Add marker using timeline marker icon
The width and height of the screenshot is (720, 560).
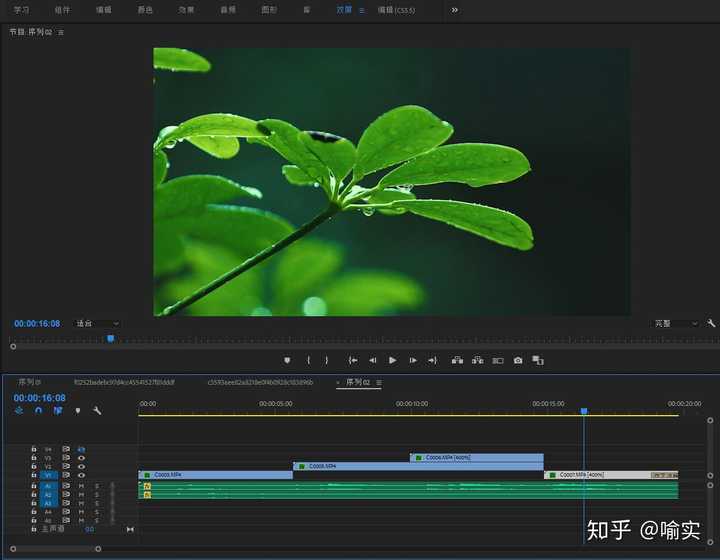[x=78, y=410]
